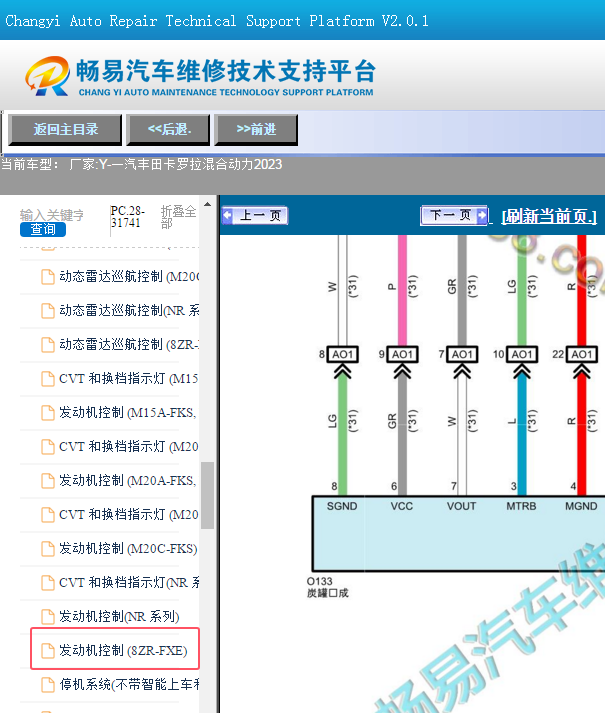Click VCC terminal label
Screen dimensions: 605x713
pyautogui.click(x=402, y=506)
